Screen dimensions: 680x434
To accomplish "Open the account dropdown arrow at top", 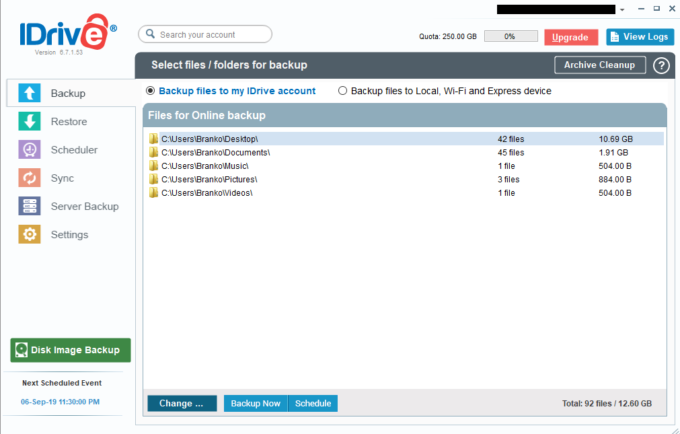I will pos(622,10).
